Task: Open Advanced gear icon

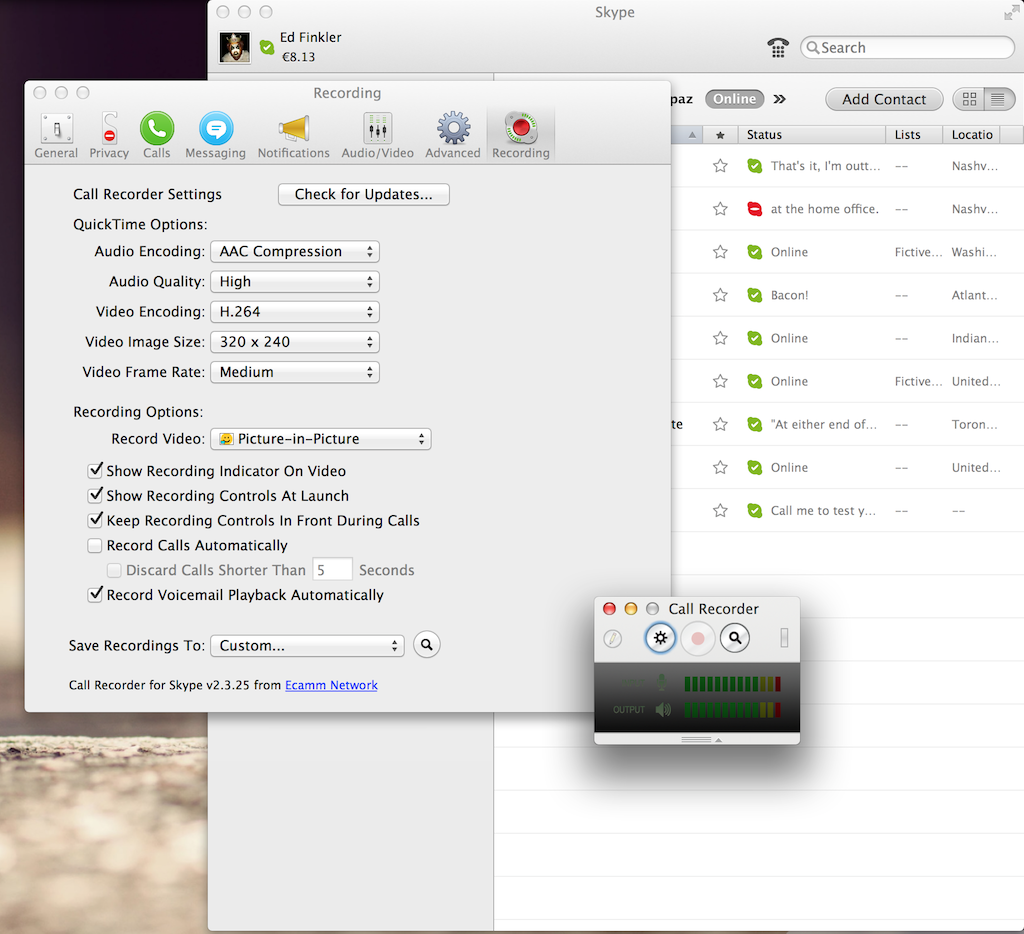Action: [x=453, y=128]
